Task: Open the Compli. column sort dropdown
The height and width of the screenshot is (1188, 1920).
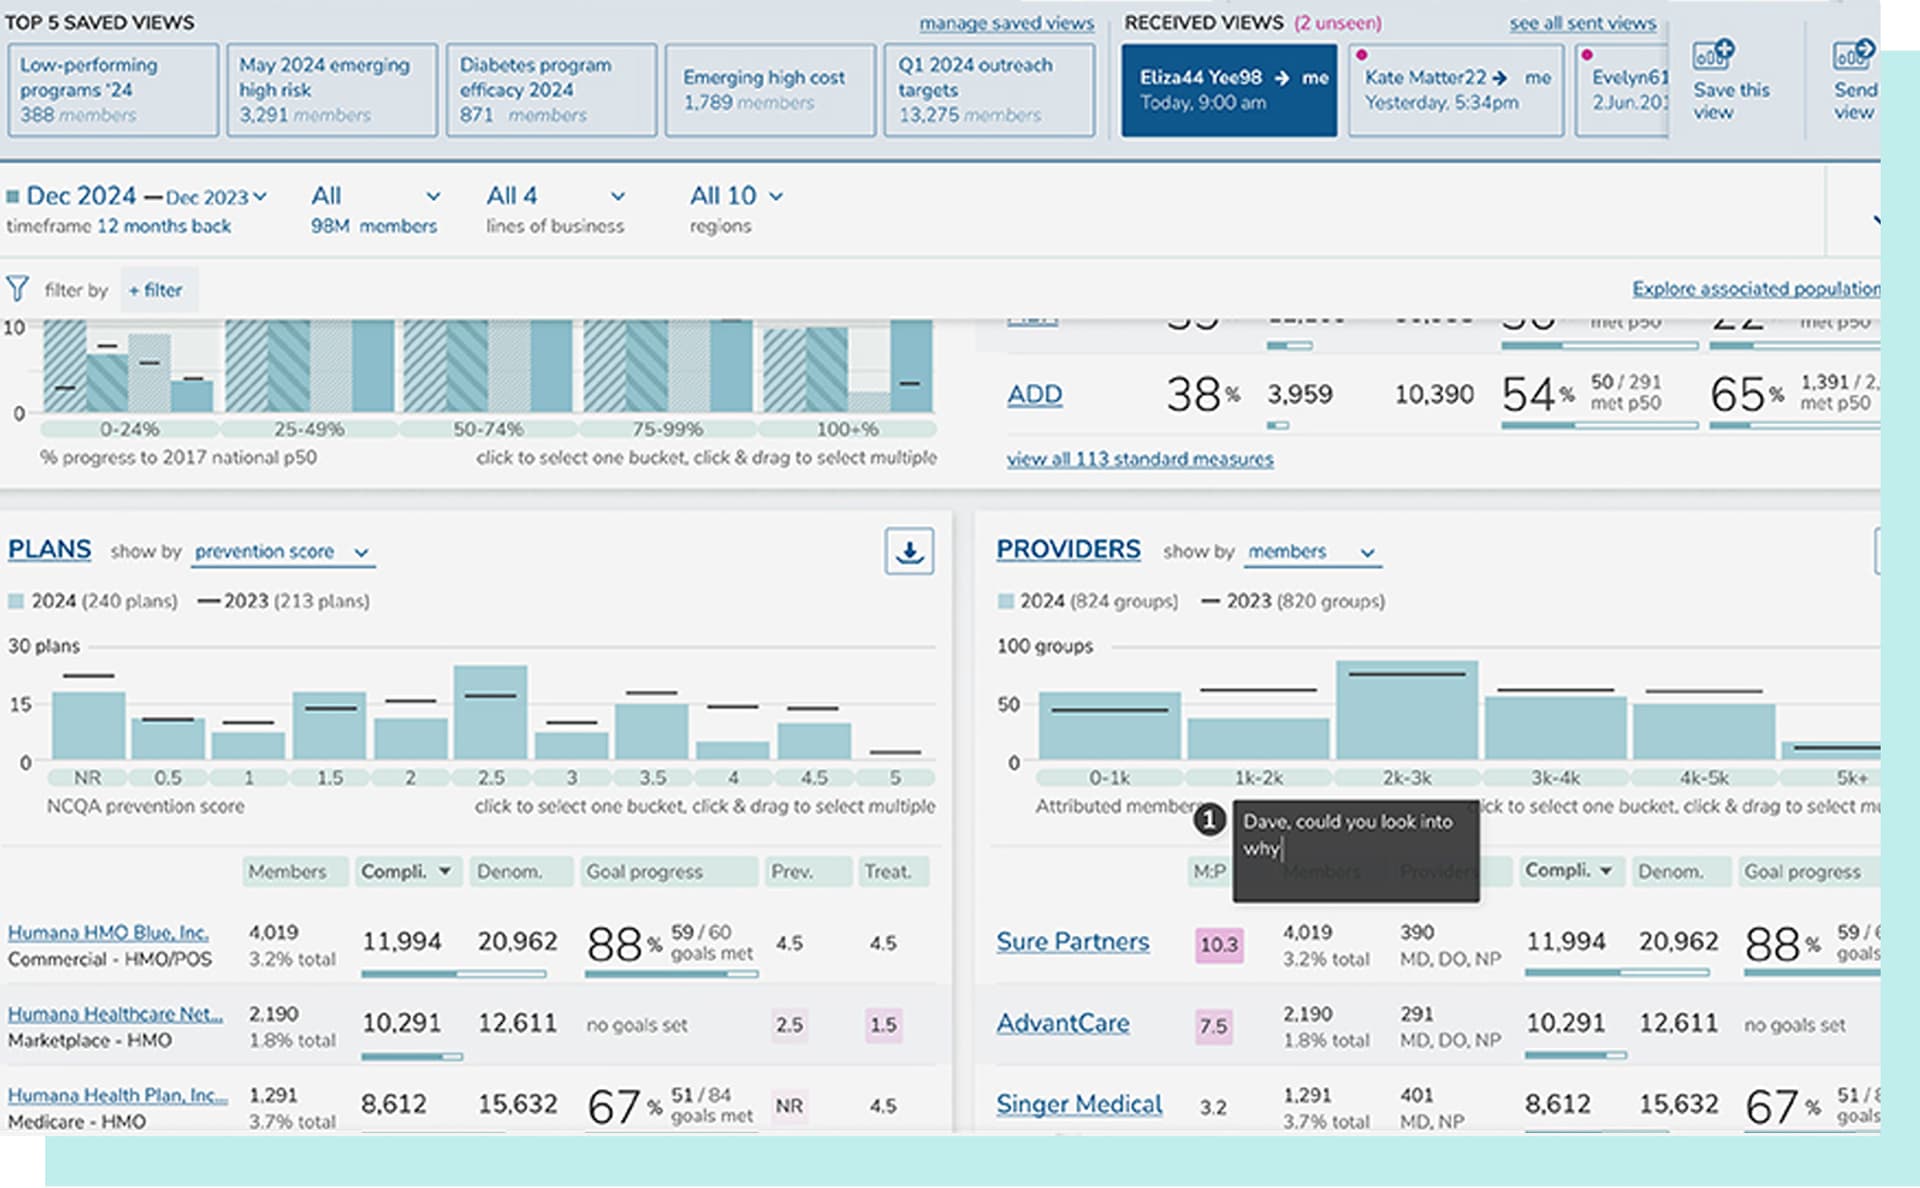Action: pos(446,871)
